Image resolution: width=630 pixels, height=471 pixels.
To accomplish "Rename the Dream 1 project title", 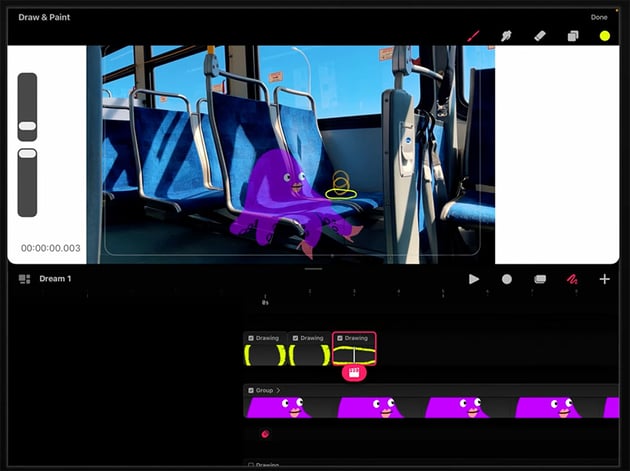I will pos(55,279).
